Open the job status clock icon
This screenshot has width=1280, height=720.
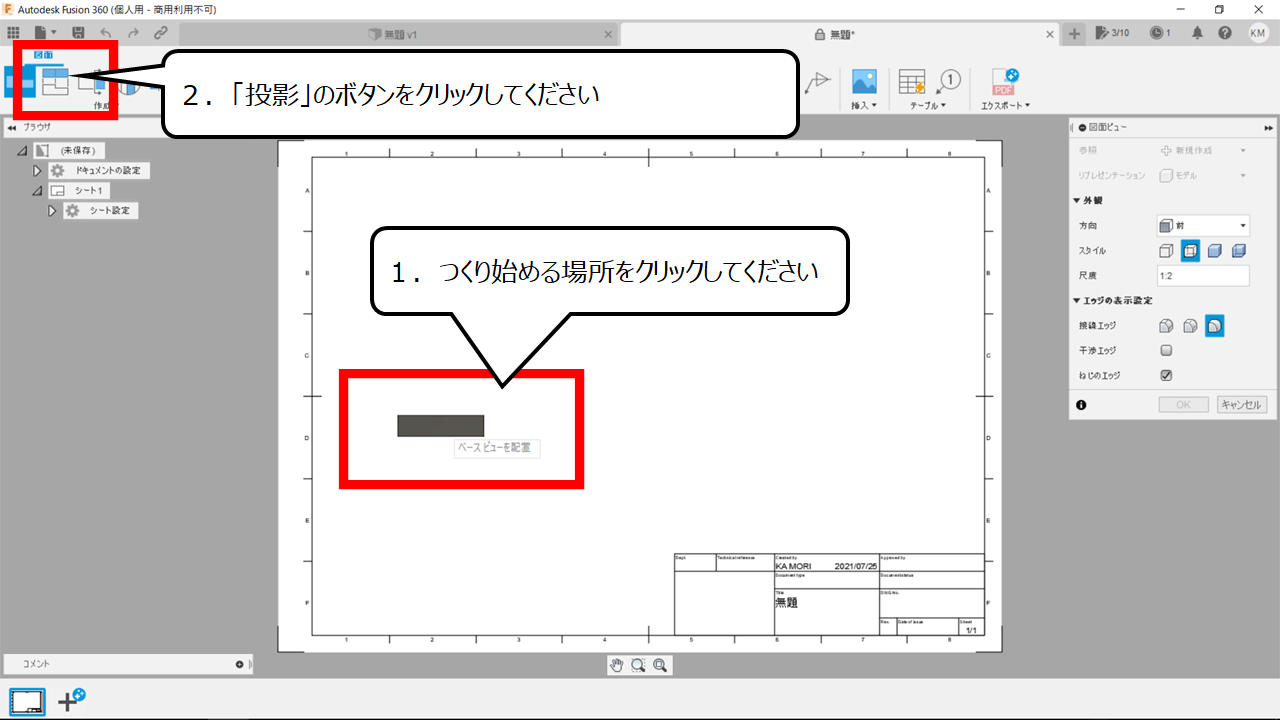[x=1160, y=33]
